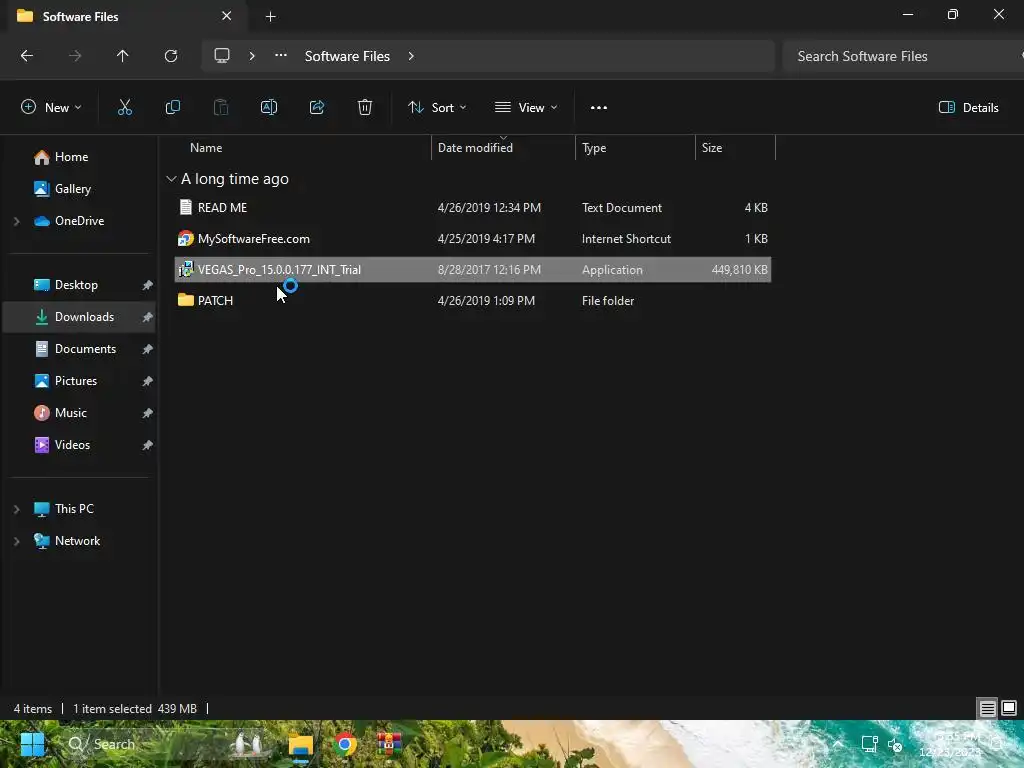Open Google Chrome from the taskbar
This screenshot has width=1024, height=768.
point(345,744)
